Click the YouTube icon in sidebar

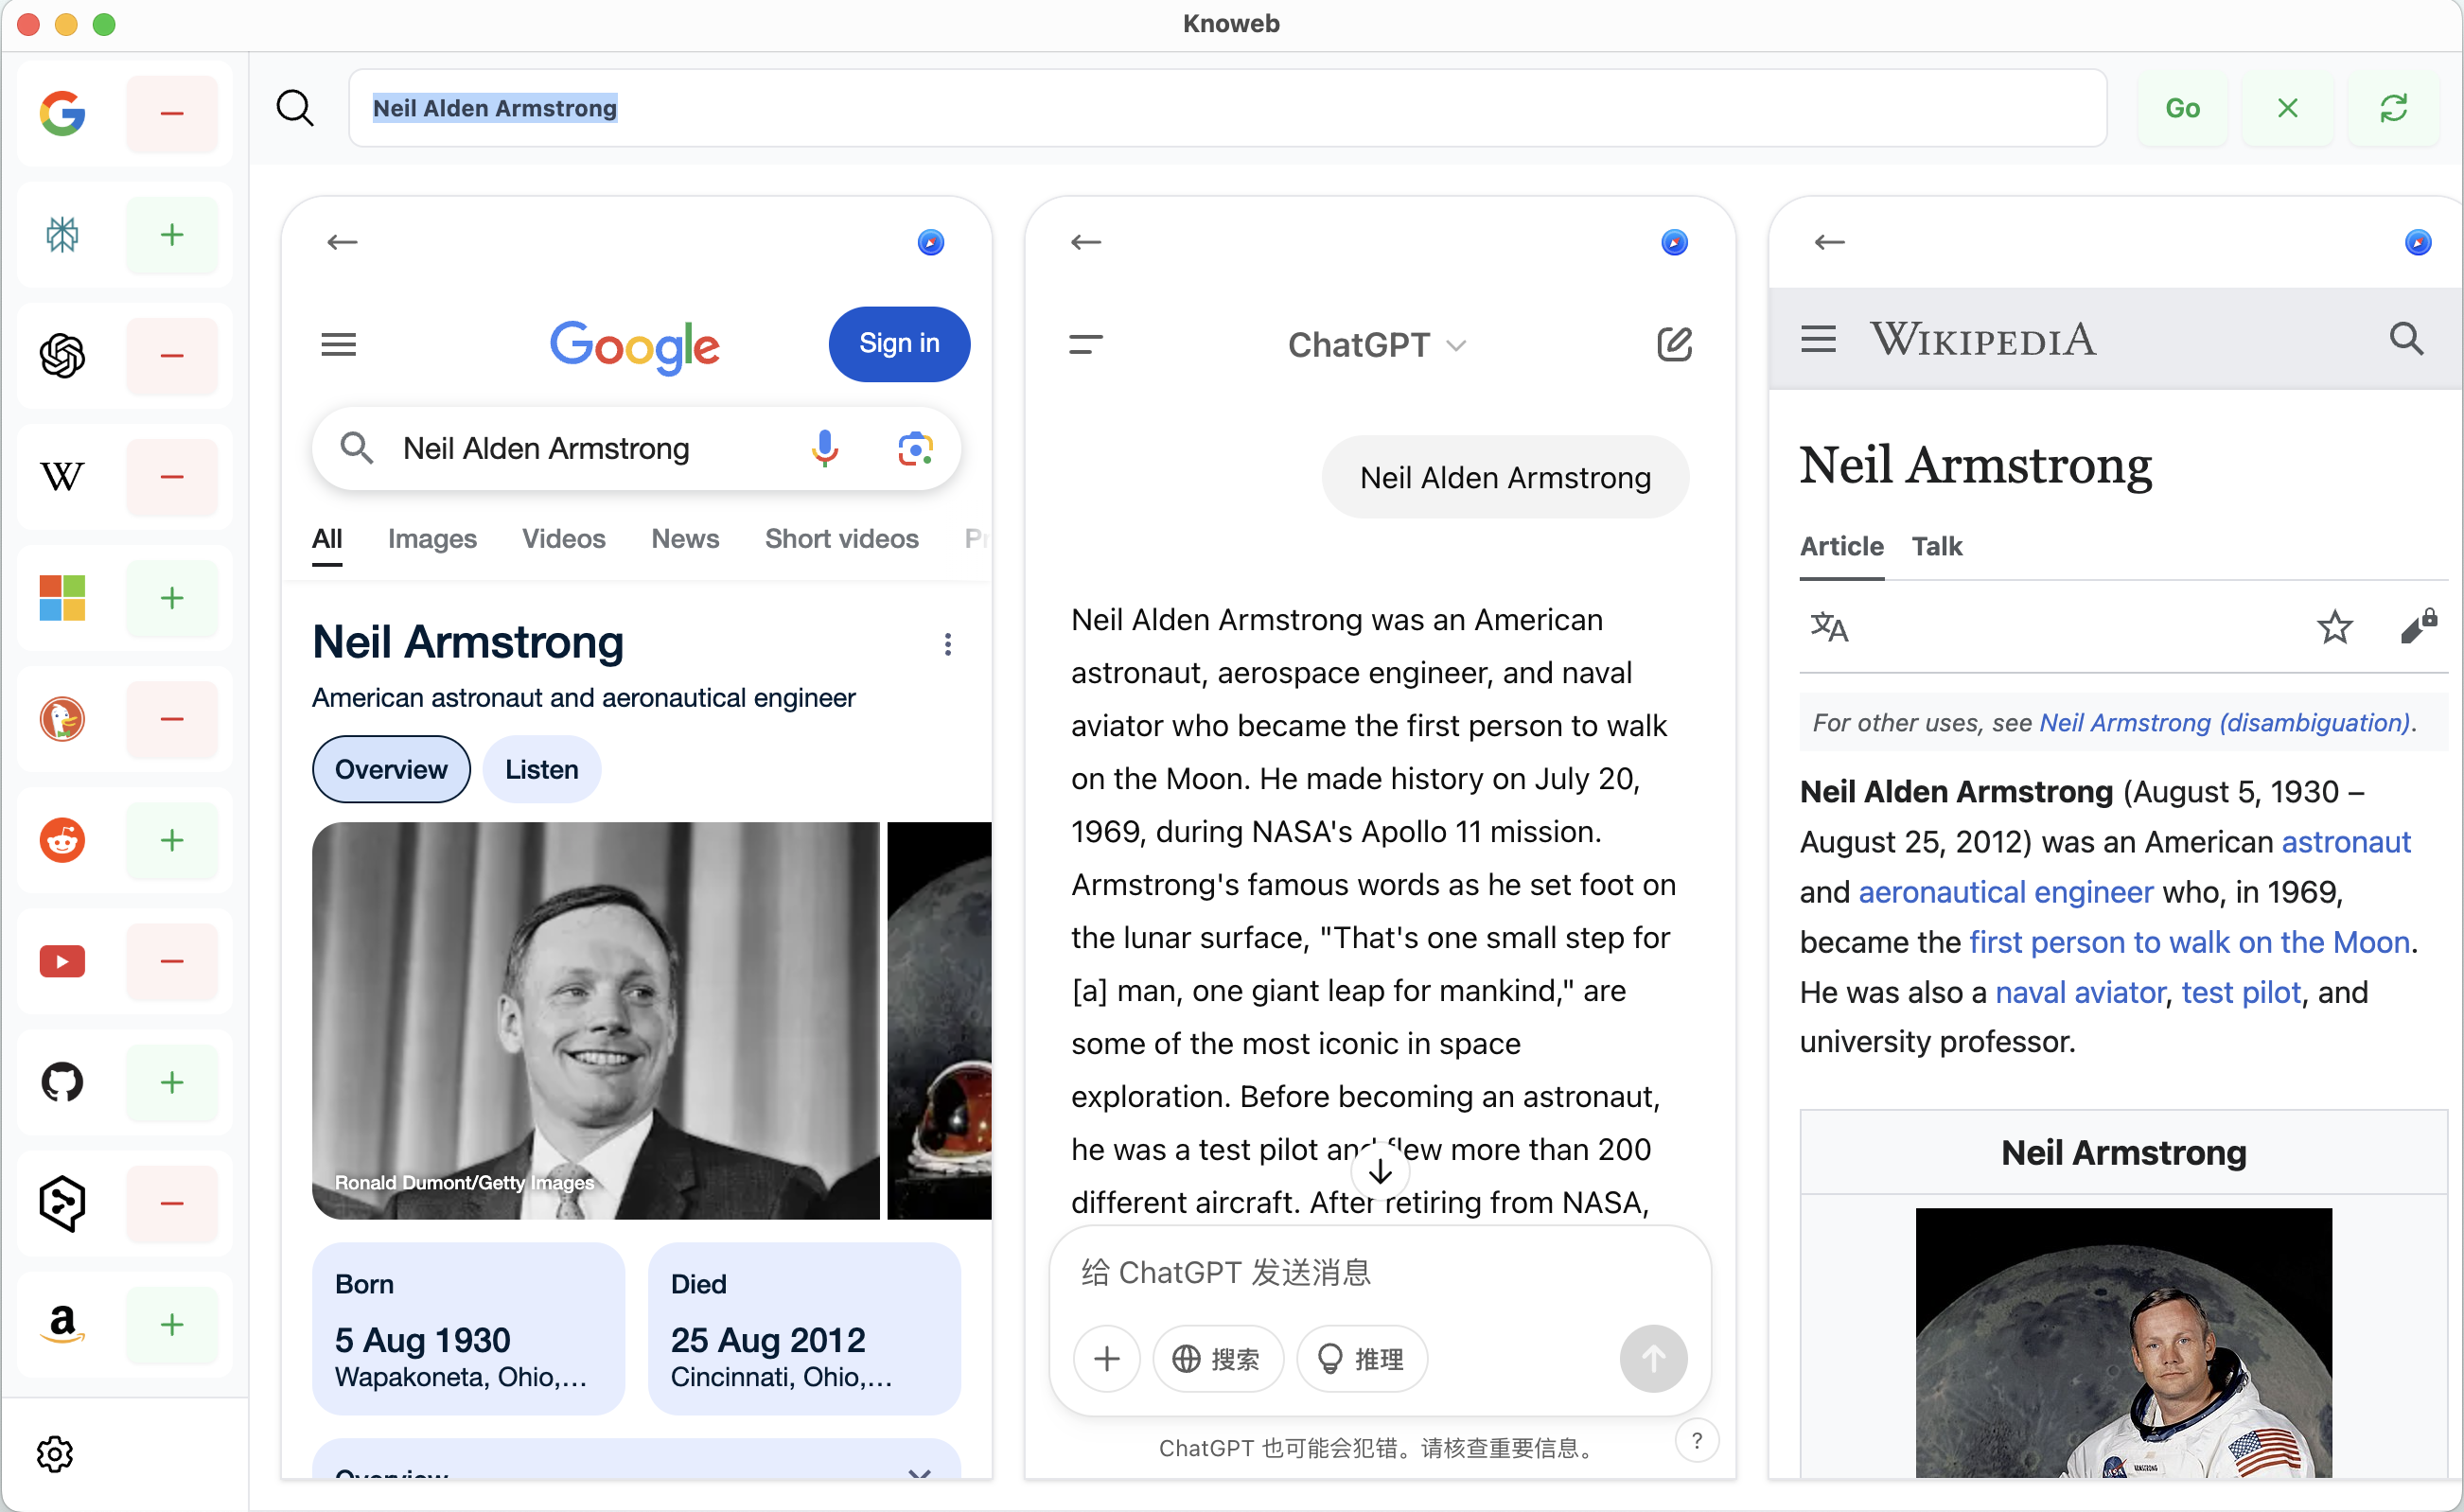coord(62,961)
